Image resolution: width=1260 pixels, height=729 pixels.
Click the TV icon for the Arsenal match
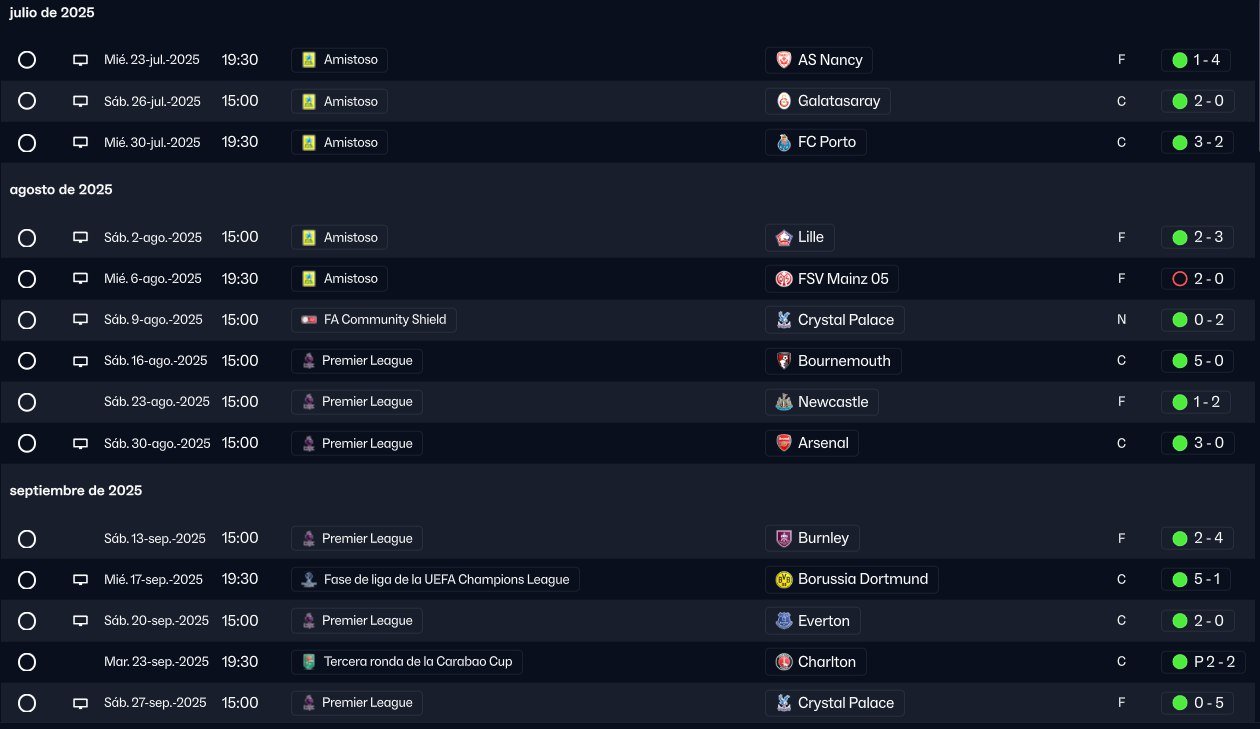click(81, 443)
